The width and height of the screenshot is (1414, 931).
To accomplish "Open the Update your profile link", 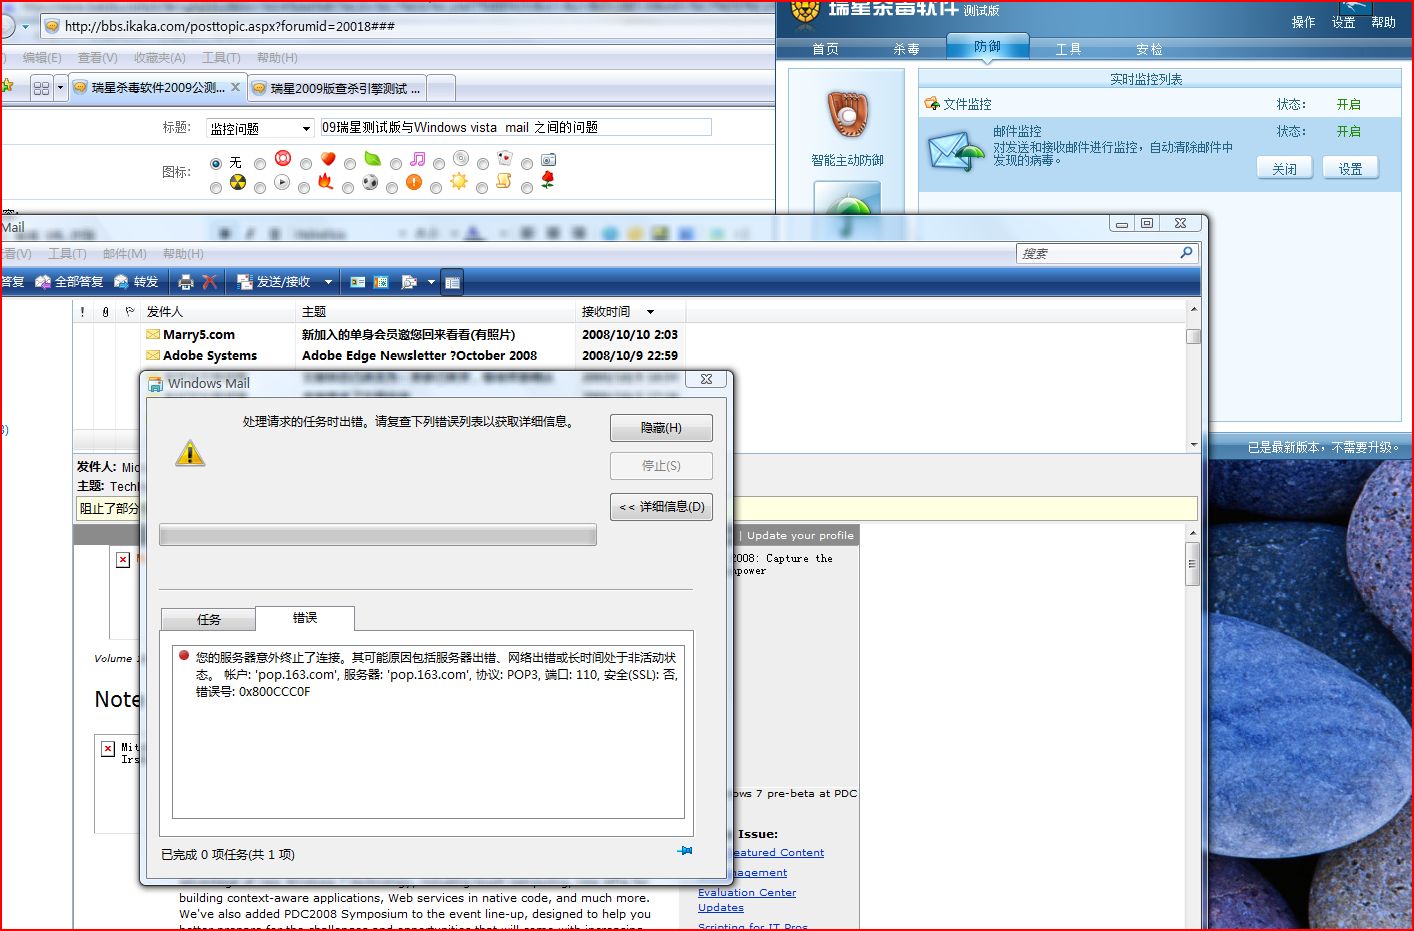I will click(800, 535).
